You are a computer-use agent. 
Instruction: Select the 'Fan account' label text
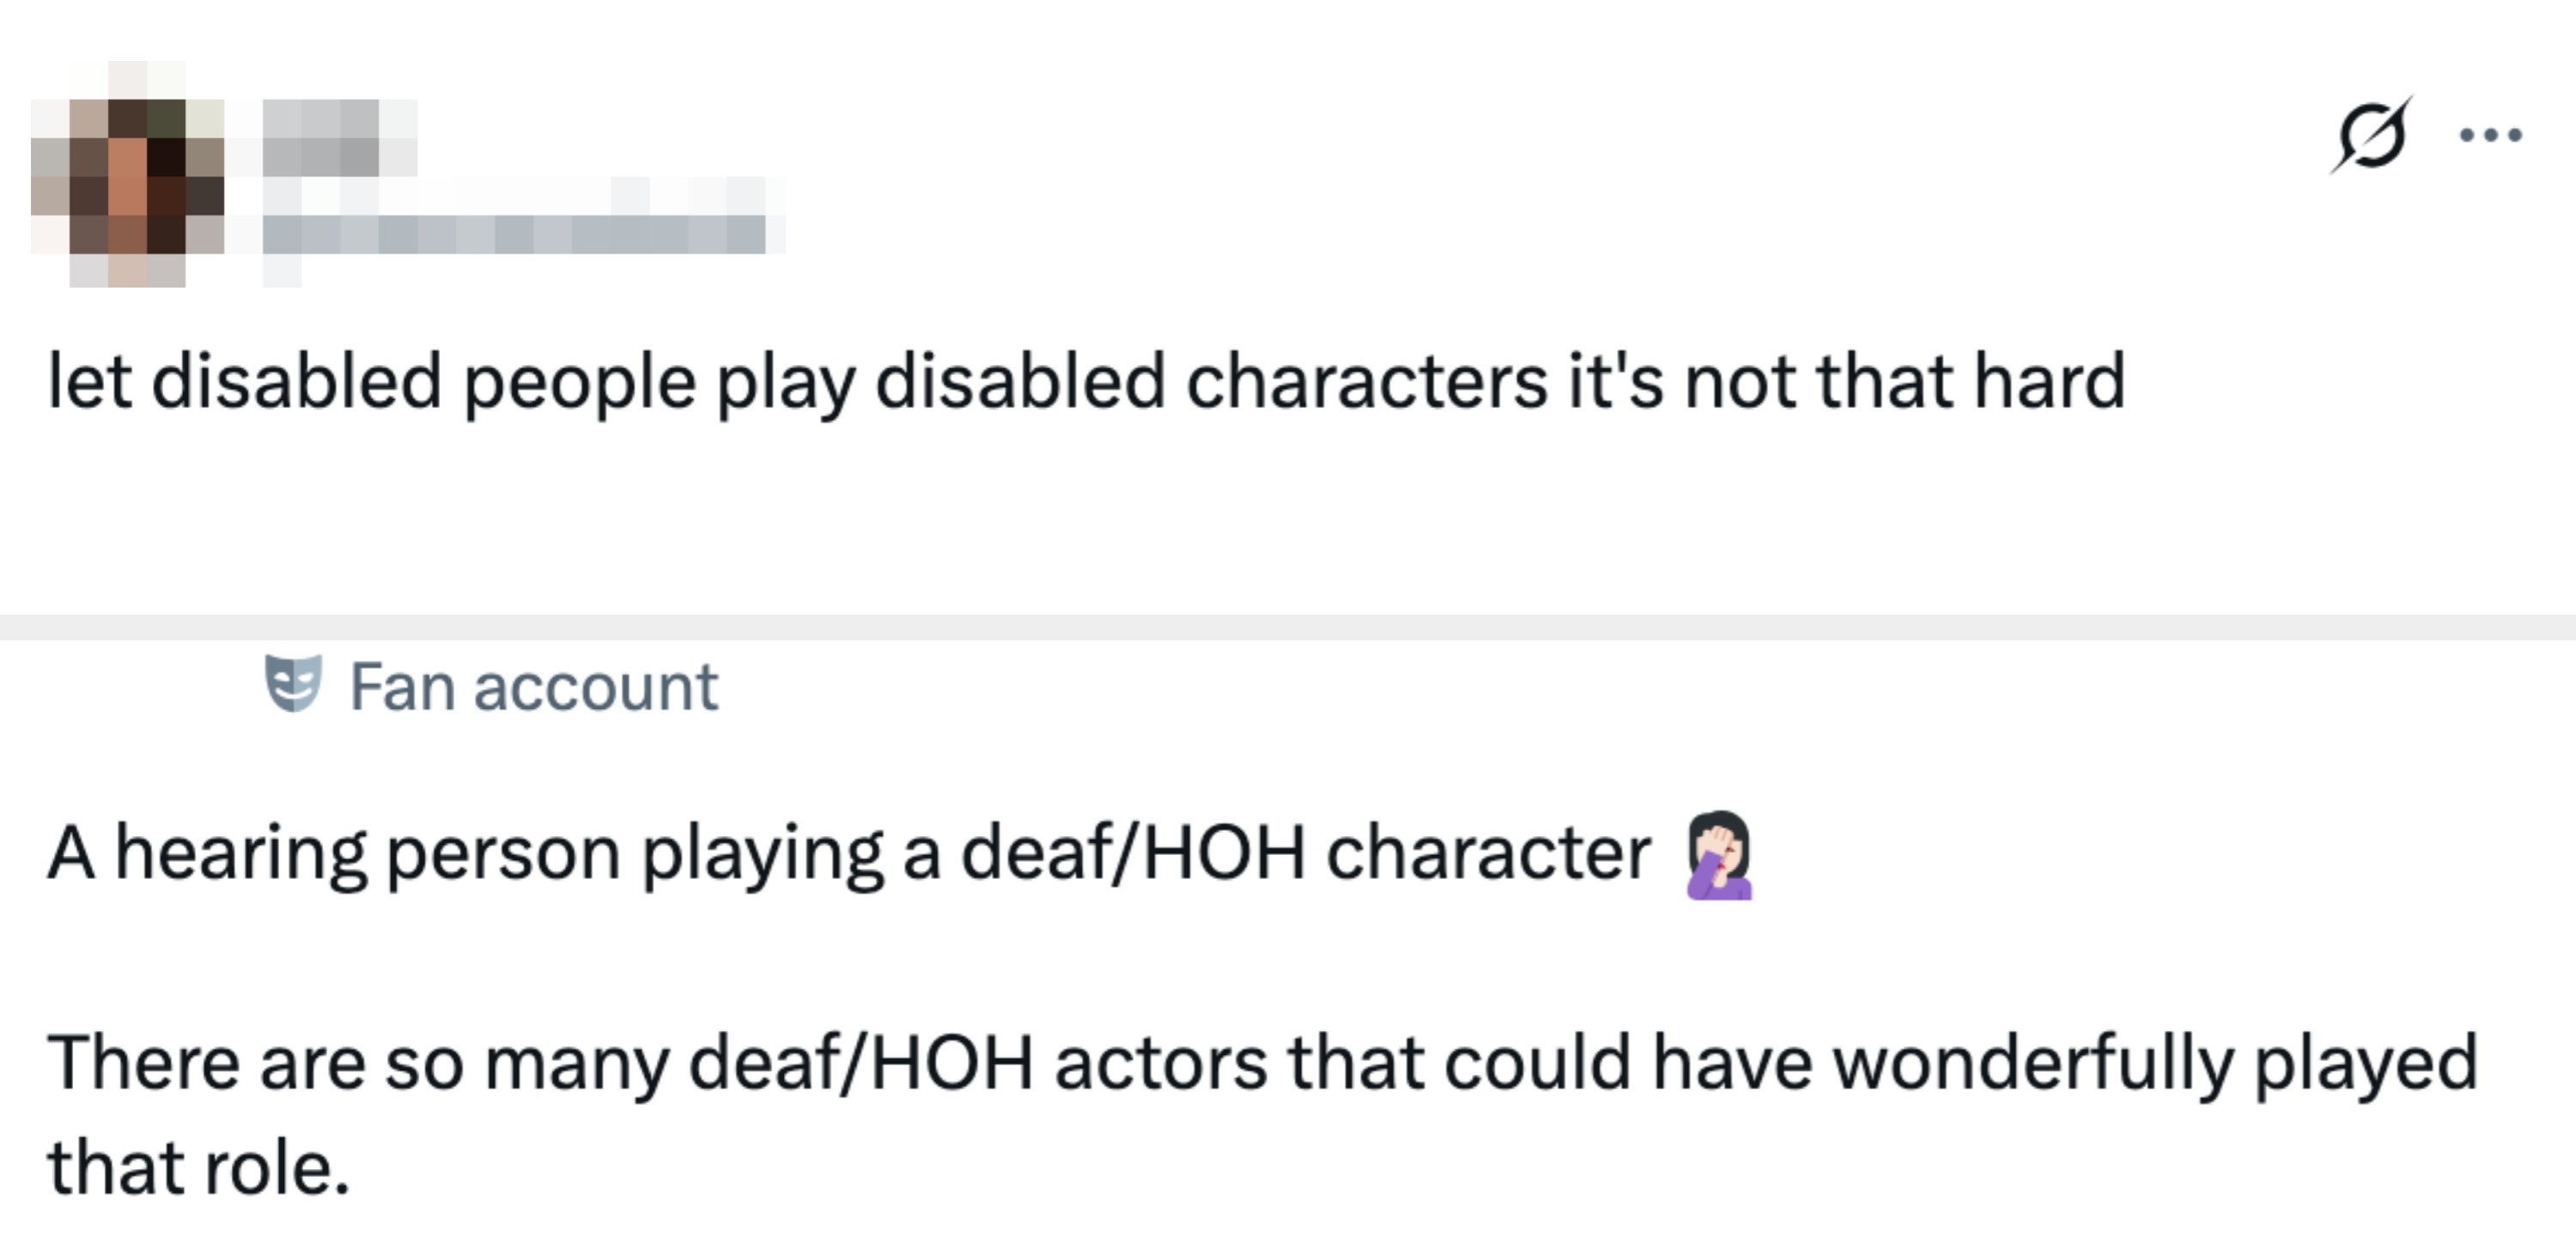[x=533, y=687]
